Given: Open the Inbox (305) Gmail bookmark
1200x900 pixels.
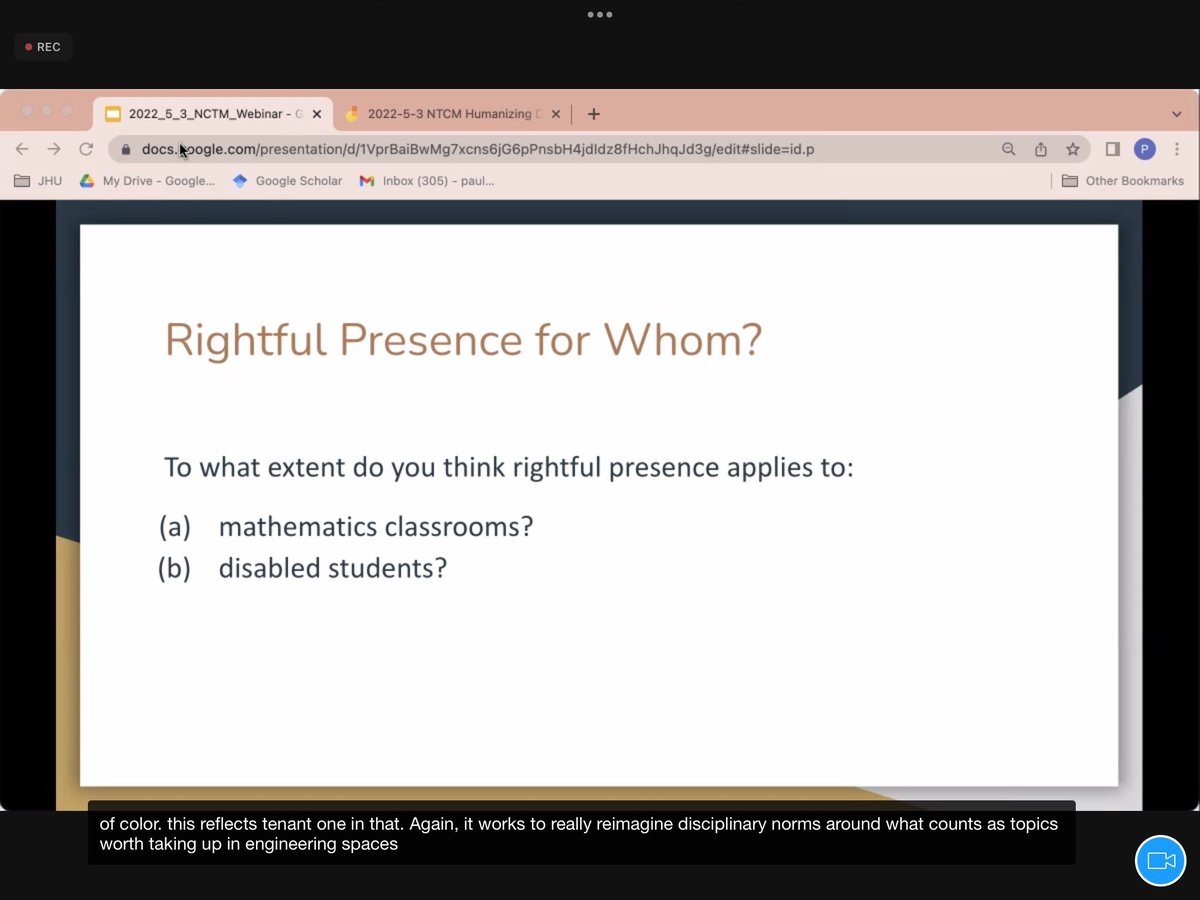Looking at the screenshot, I should pos(427,181).
